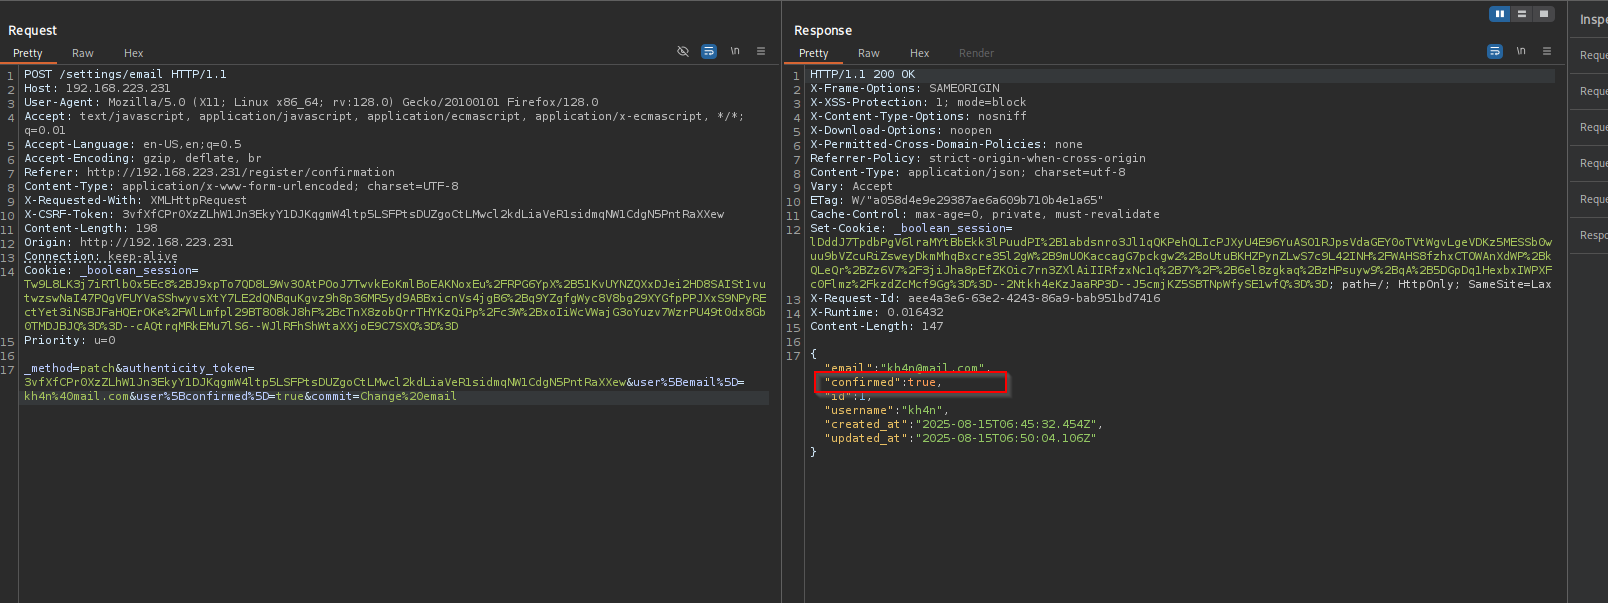Select top-bottom split layout icon
Viewport: 1608px width, 603px height.
1522,14
